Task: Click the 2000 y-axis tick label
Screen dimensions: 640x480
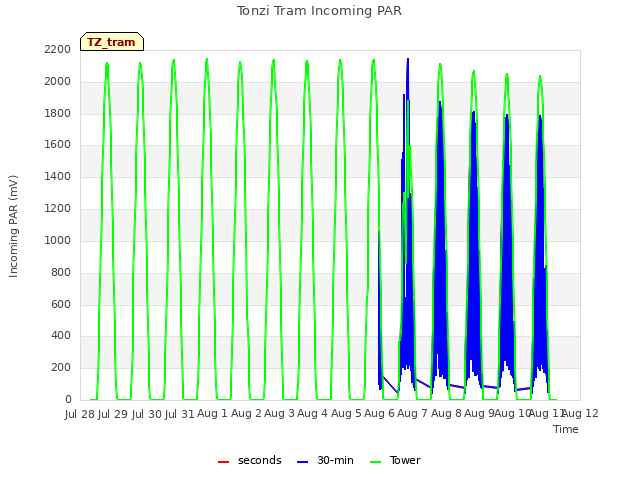Action: coord(58,81)
